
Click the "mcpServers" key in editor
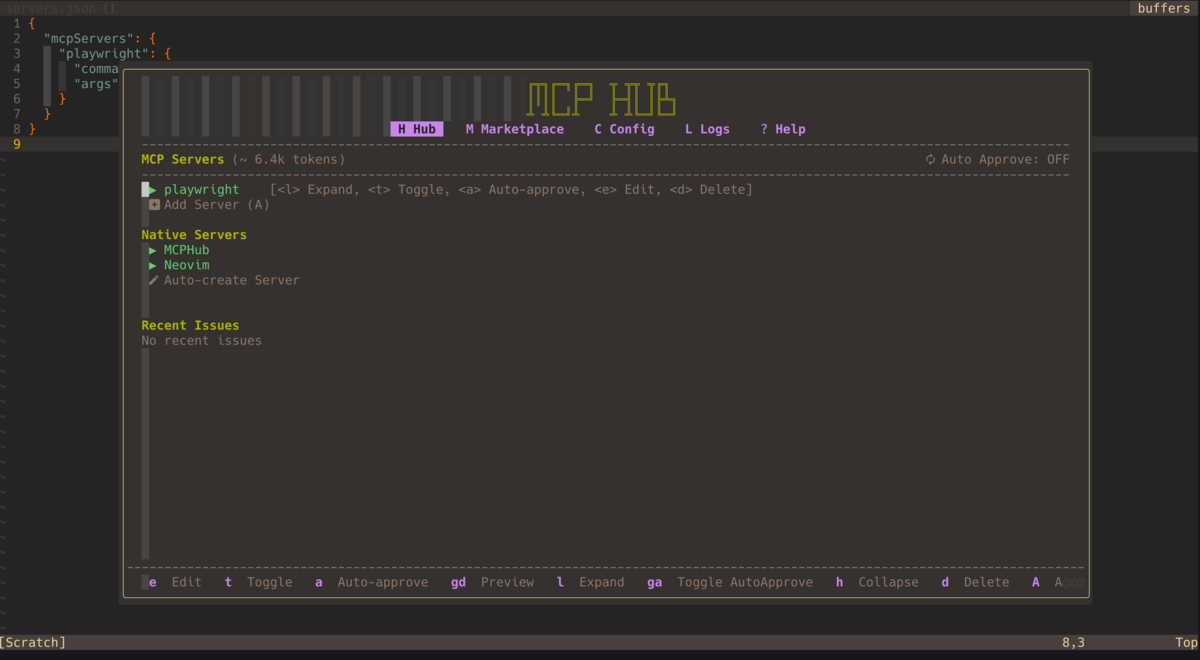pyautogui.click(x=88, y=38)
